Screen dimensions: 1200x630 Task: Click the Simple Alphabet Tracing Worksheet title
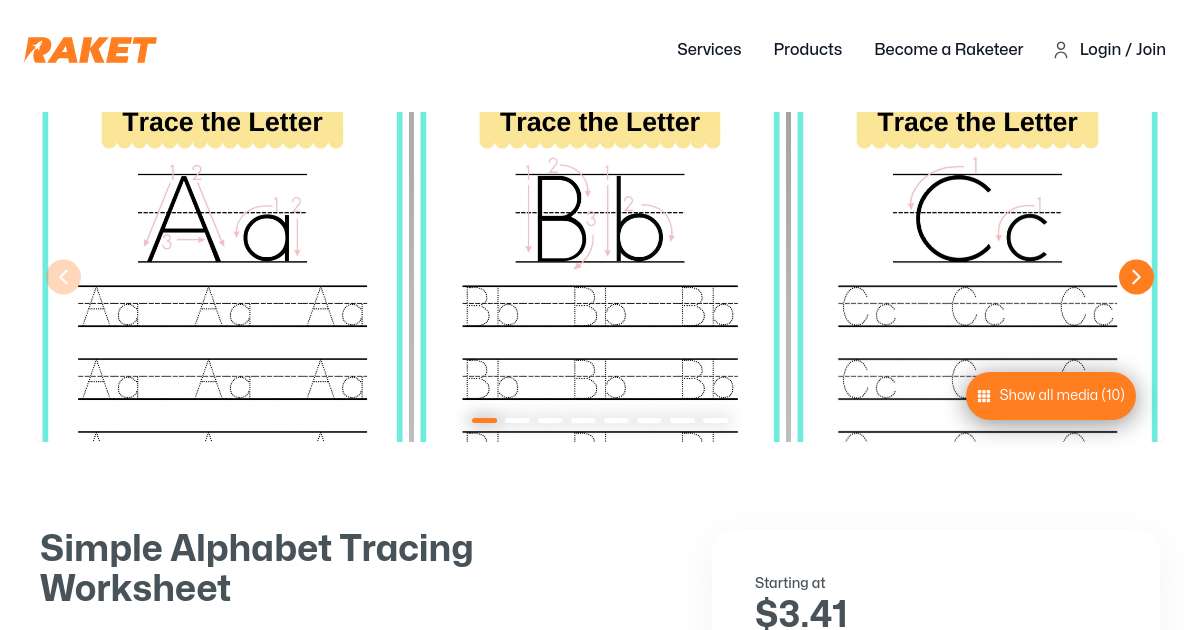[256, 568]
